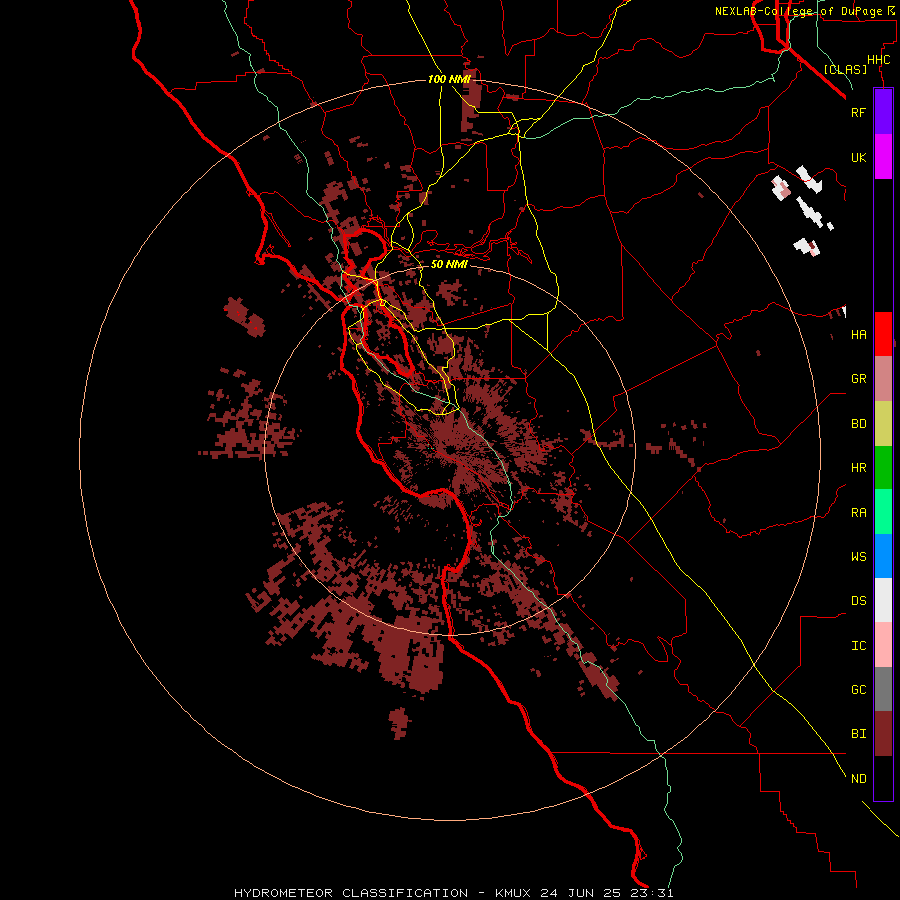
Task: Click the 100 NMI range ring label
Action: [448, 79]
